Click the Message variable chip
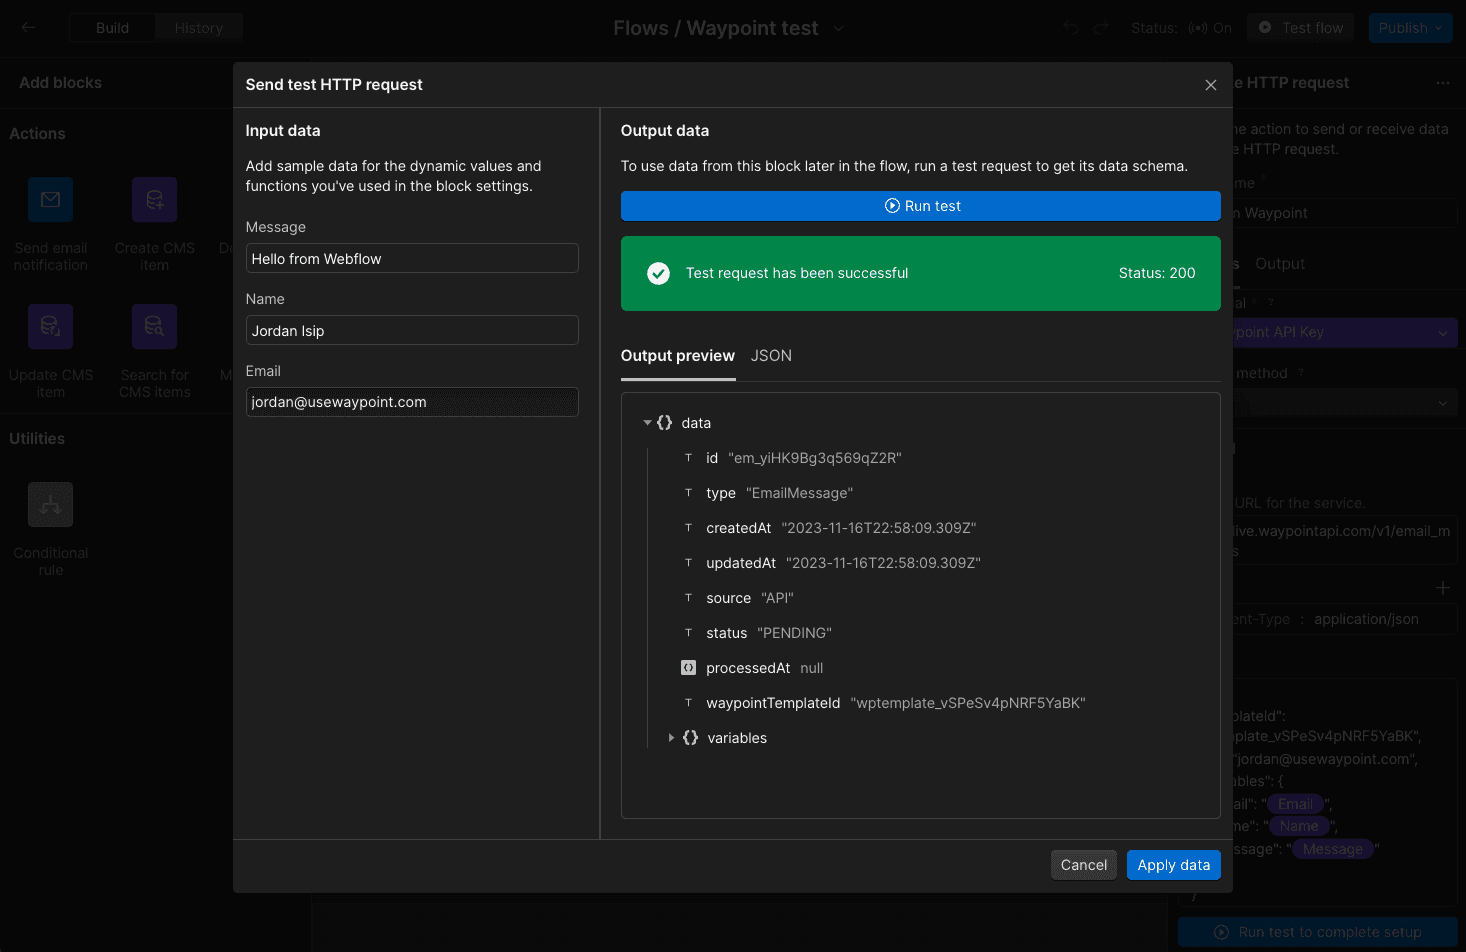This screenshot has width=1466, height=952. click(x=1332, y=849)
